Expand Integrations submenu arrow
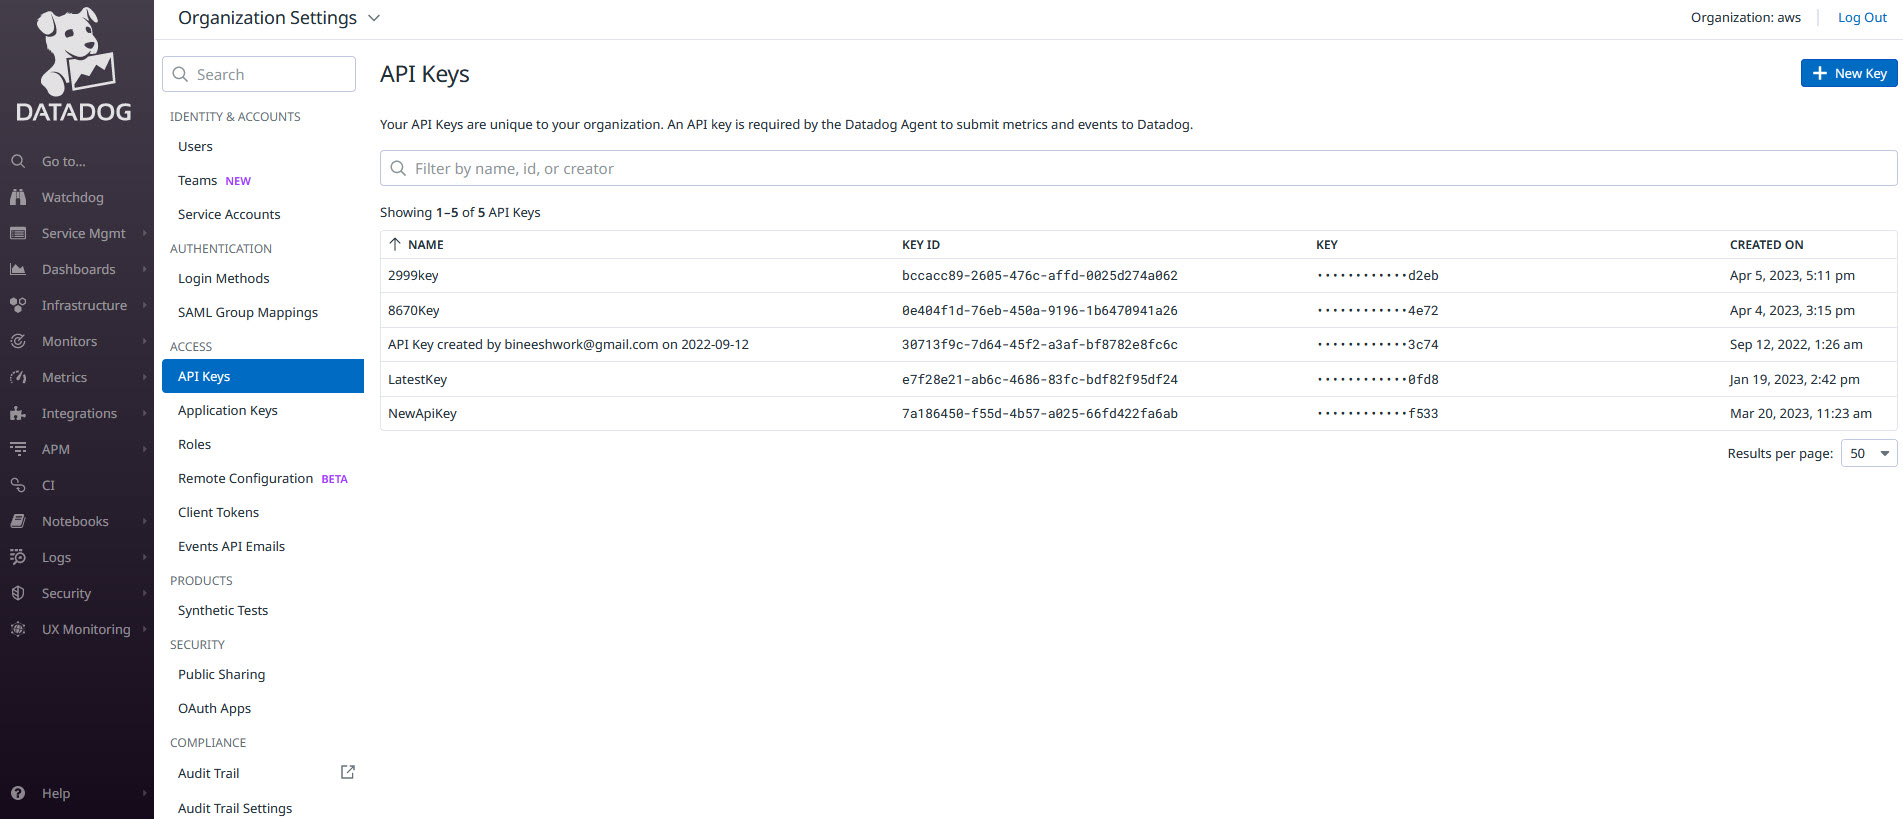 coord(145,413)
